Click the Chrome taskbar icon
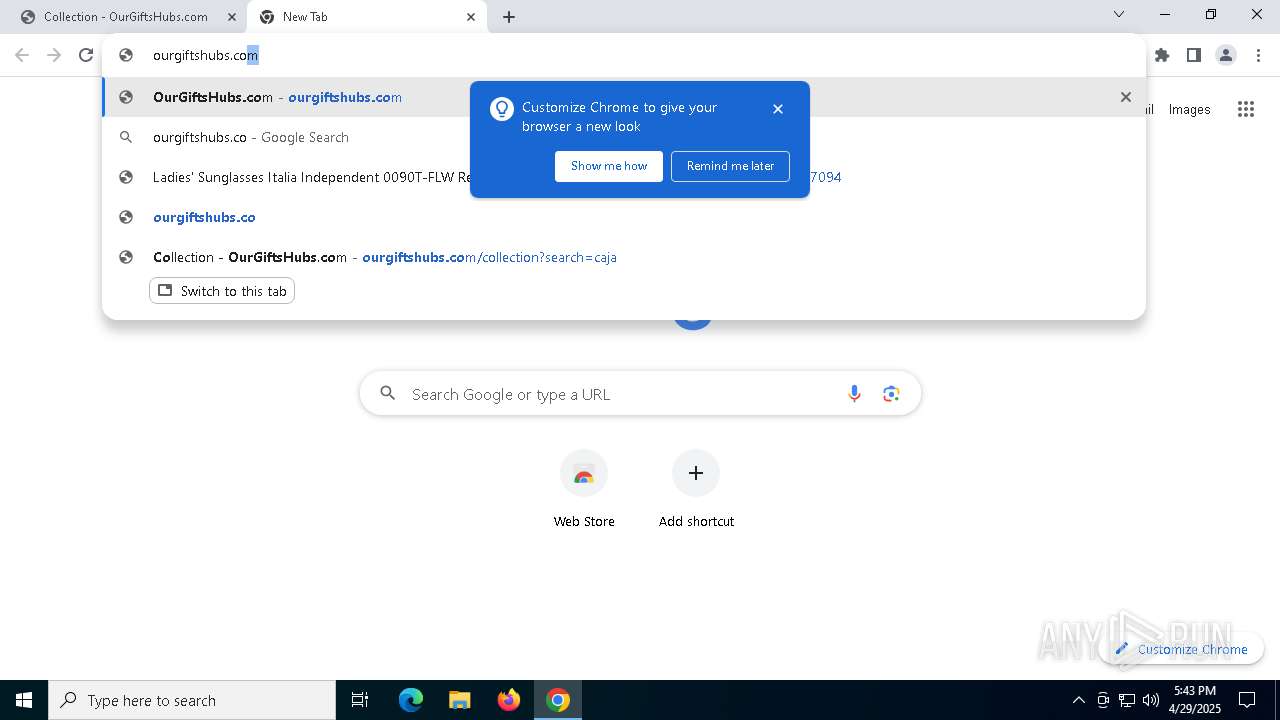Viewport: 1280px width, 720px height. tap(558, 700)
